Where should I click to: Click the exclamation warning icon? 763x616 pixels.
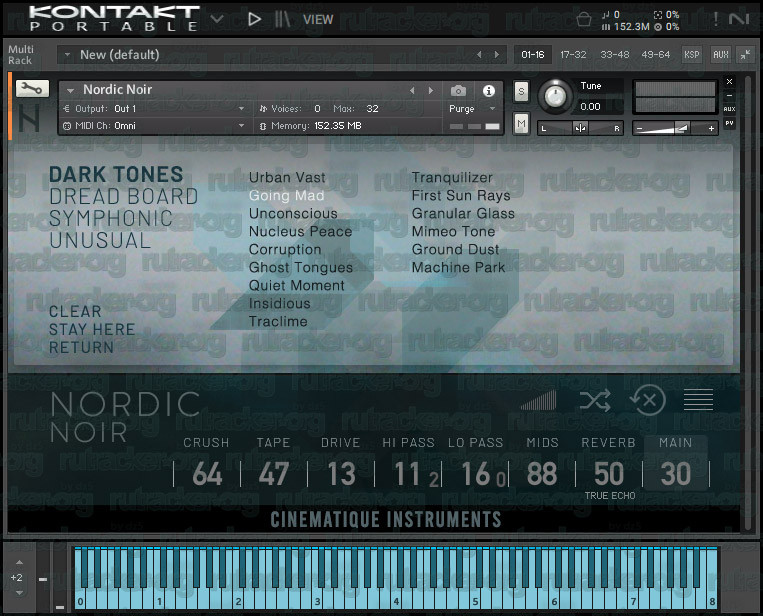[715, 19]
